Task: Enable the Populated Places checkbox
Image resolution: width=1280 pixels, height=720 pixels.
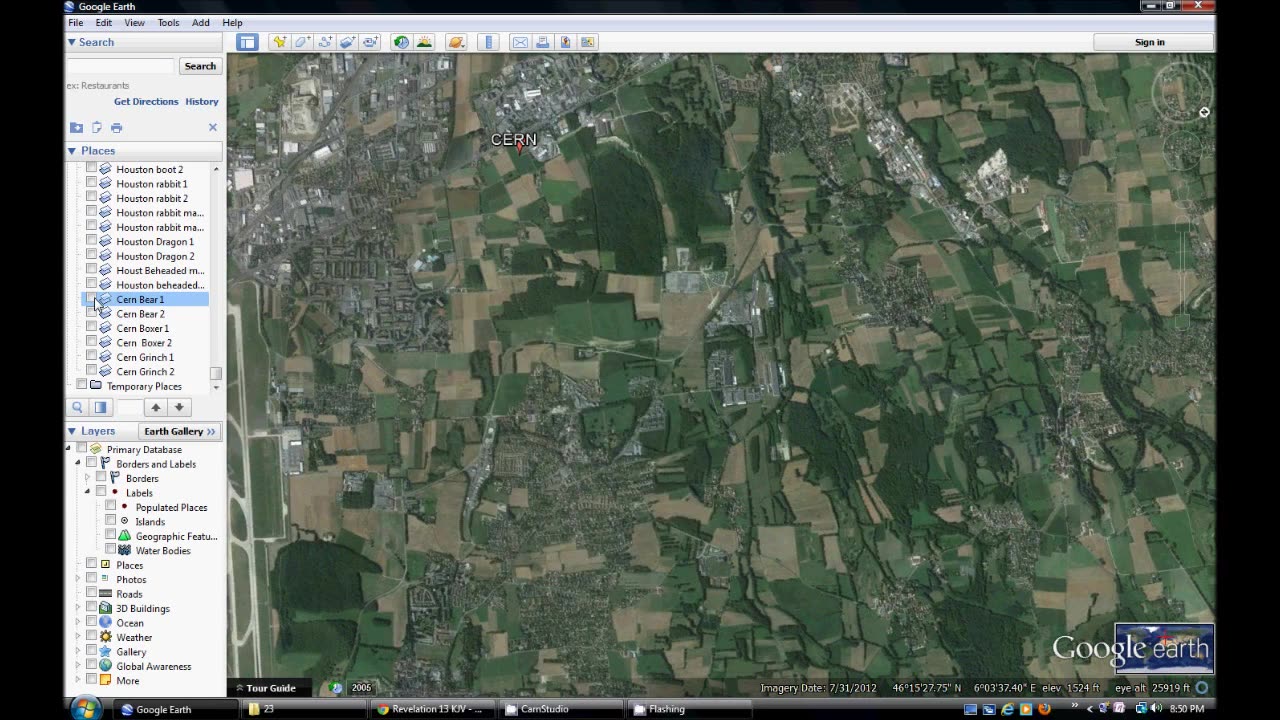Action: click(x=111, y=507)
